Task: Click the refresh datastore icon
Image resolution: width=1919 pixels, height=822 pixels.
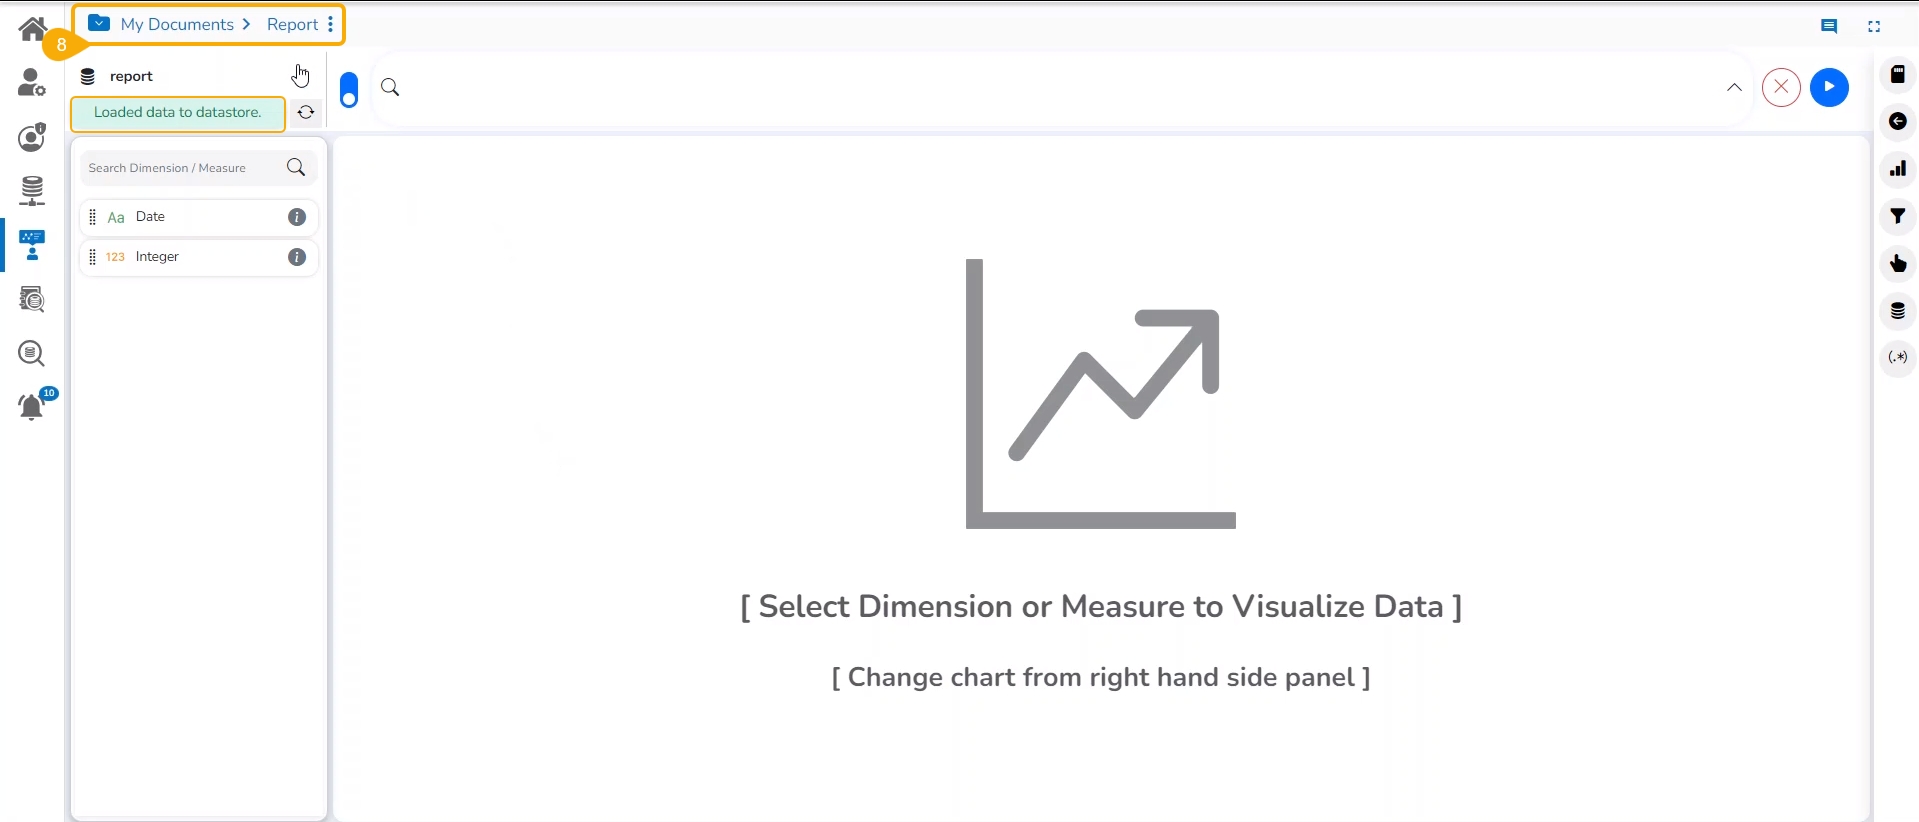Action: (x=306, y=113)
